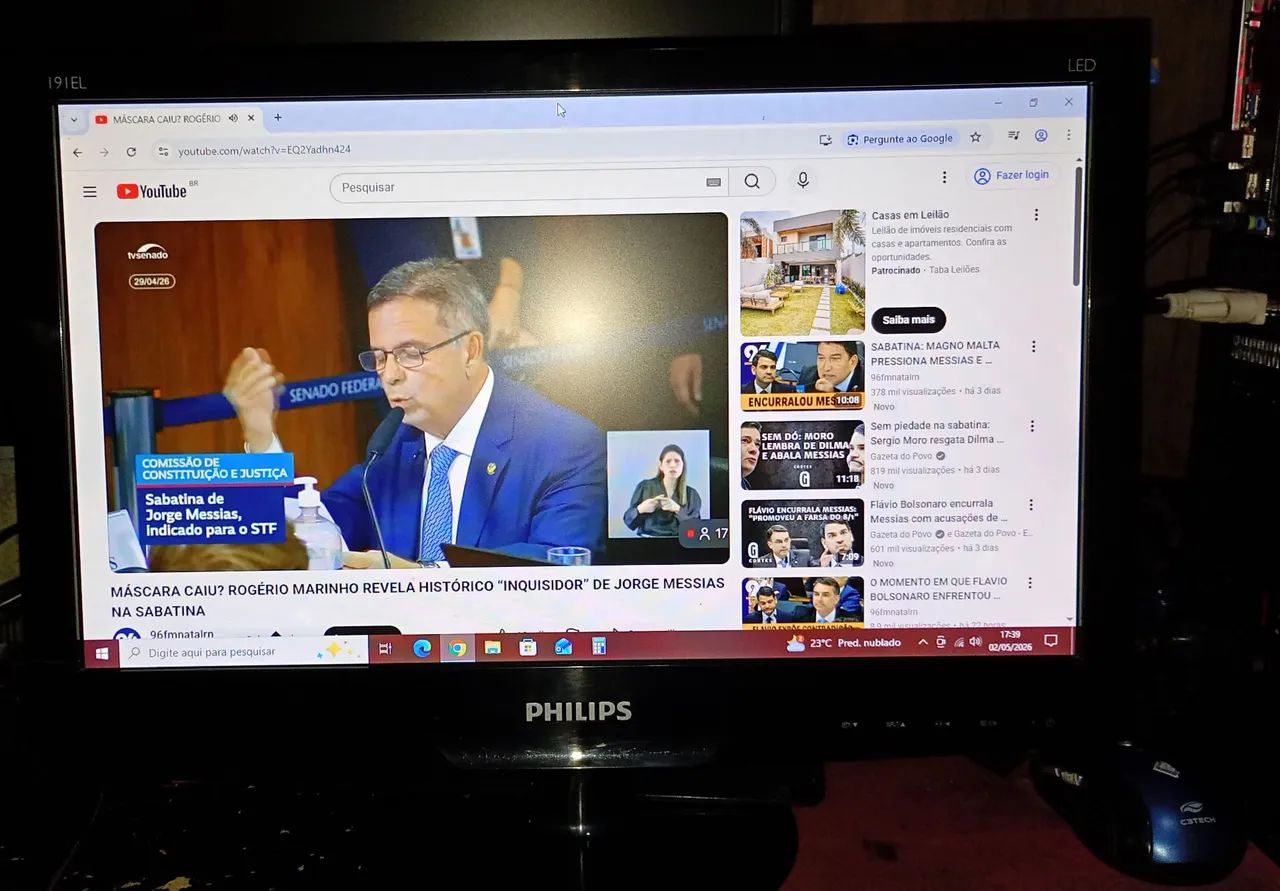Launch Microsoft Edge from the taskbar
The height and width of the screenshot is (891, 1280).
[x=422, y=648]
